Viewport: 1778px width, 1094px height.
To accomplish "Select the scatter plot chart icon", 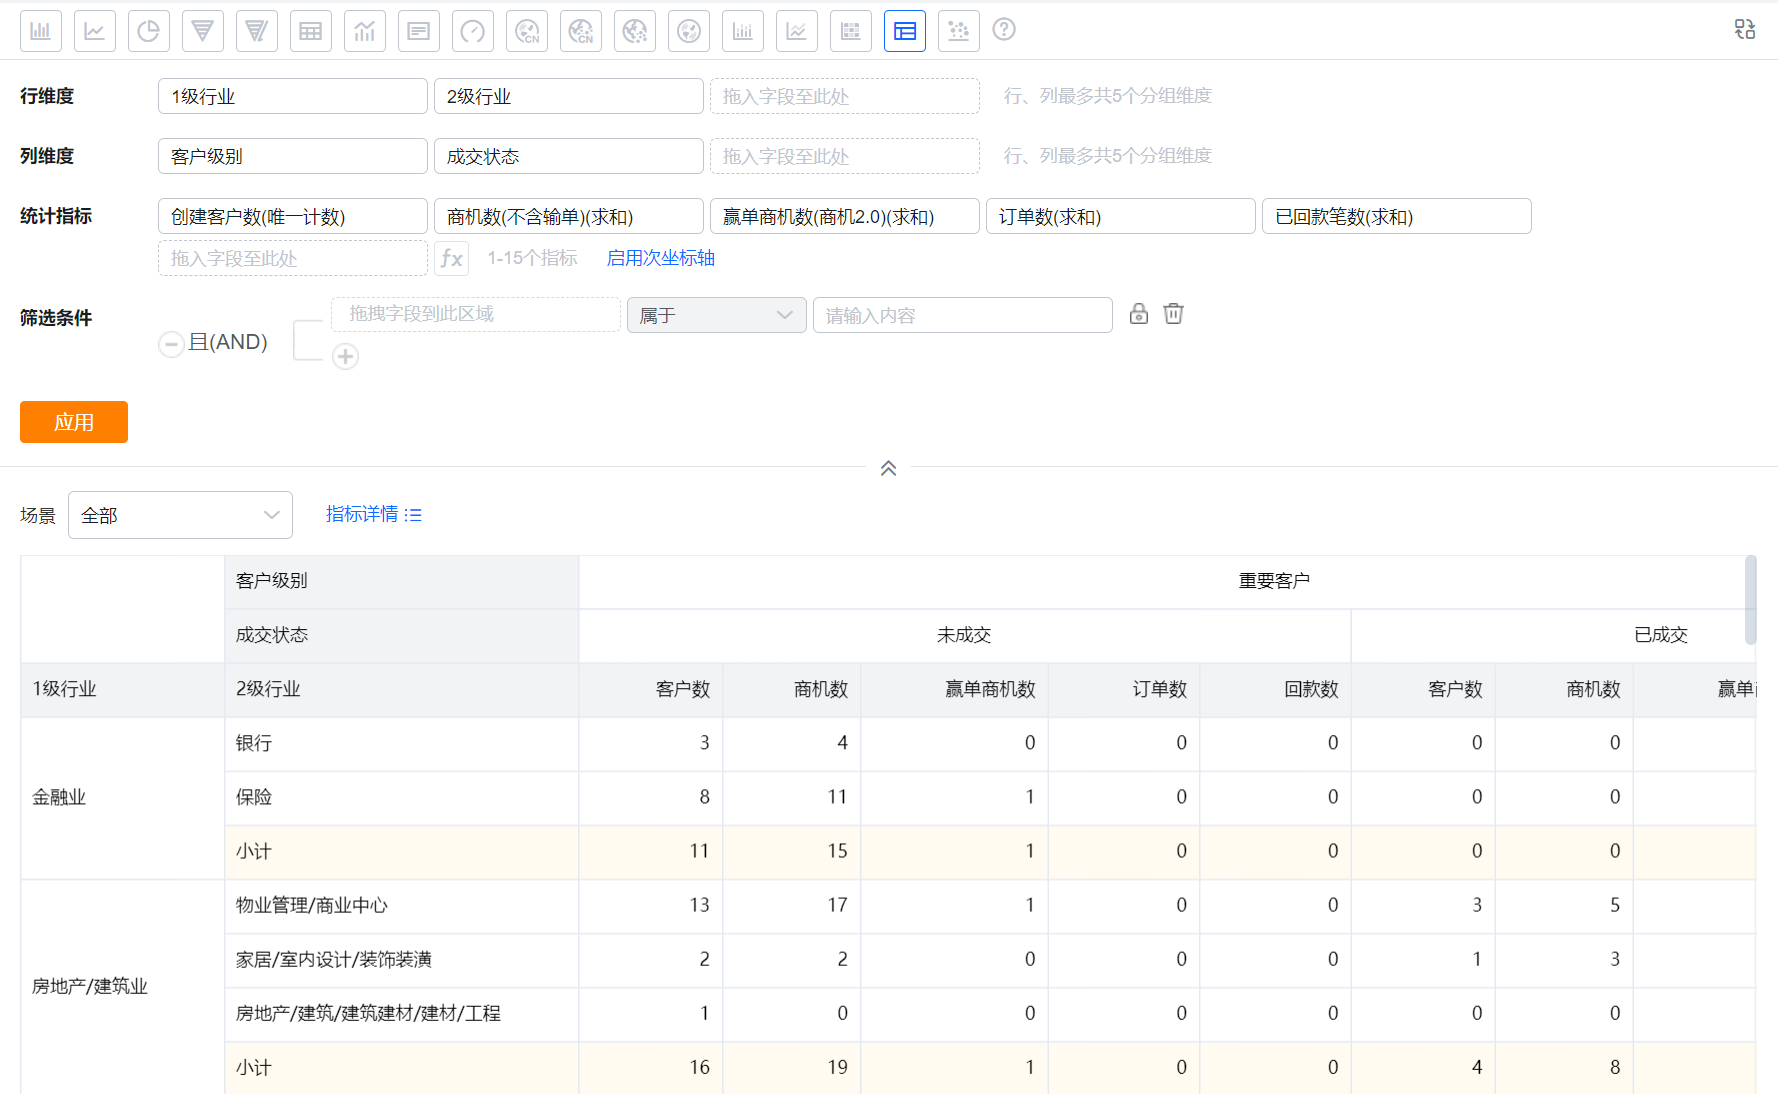I will point(959,31).
